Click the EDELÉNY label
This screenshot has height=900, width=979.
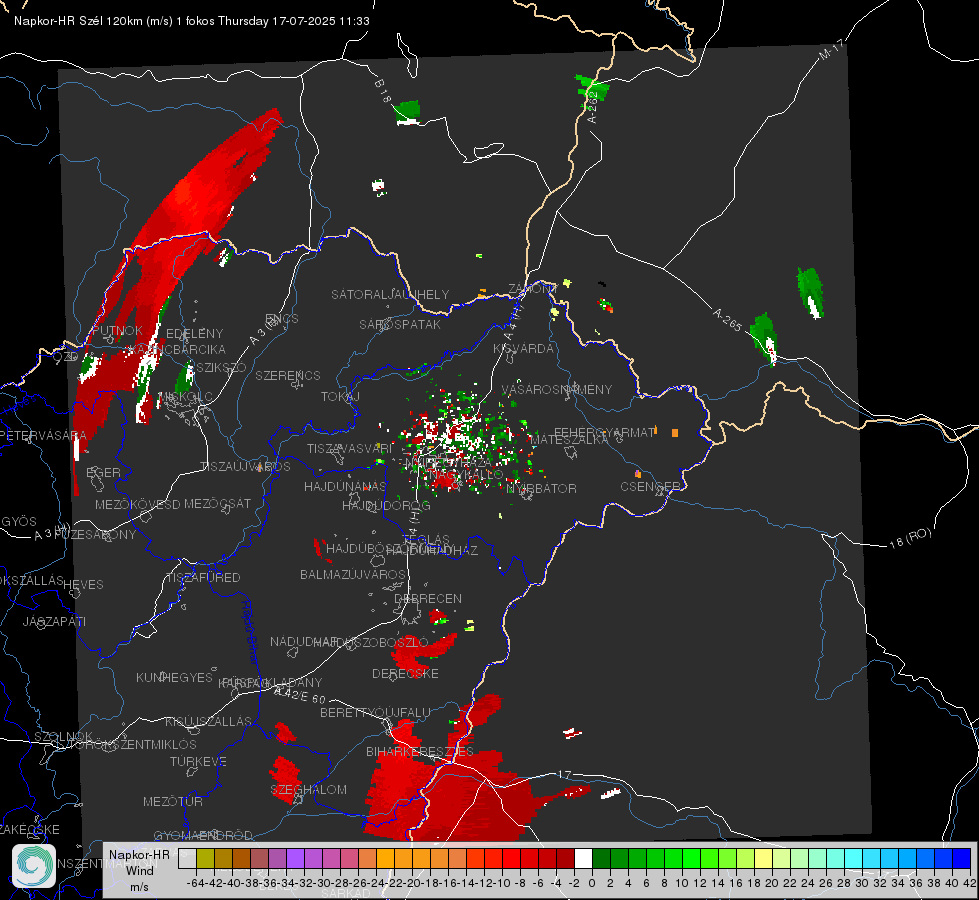point(194,334)
